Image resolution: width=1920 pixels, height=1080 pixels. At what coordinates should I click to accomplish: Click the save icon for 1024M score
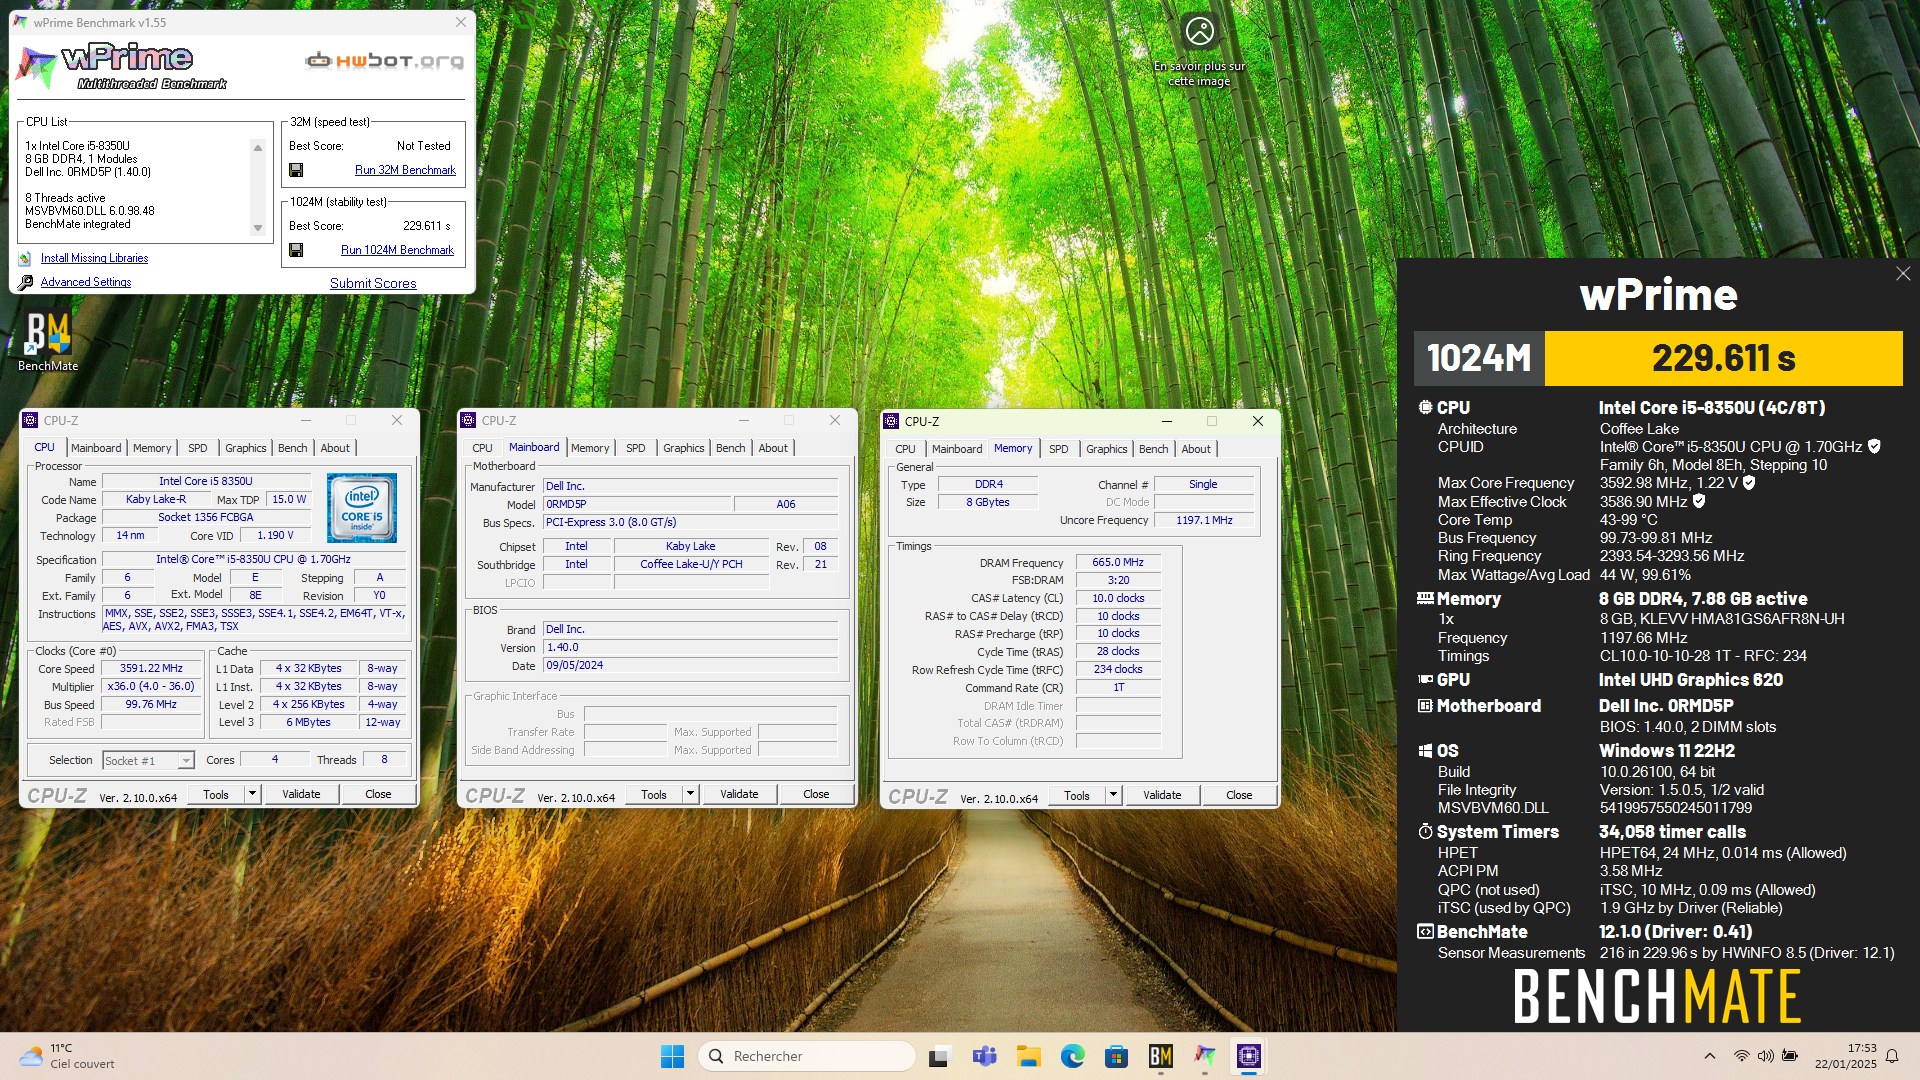coord(296,250)
